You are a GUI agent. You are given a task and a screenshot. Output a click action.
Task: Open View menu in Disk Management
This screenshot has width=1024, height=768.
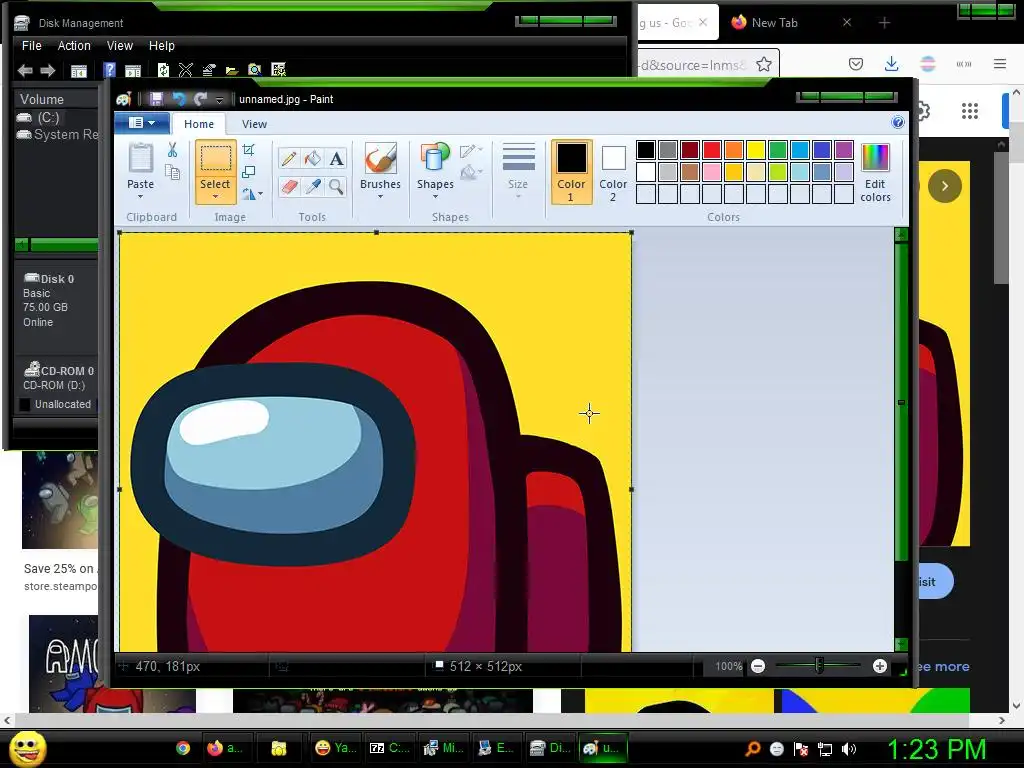(120, 46)
